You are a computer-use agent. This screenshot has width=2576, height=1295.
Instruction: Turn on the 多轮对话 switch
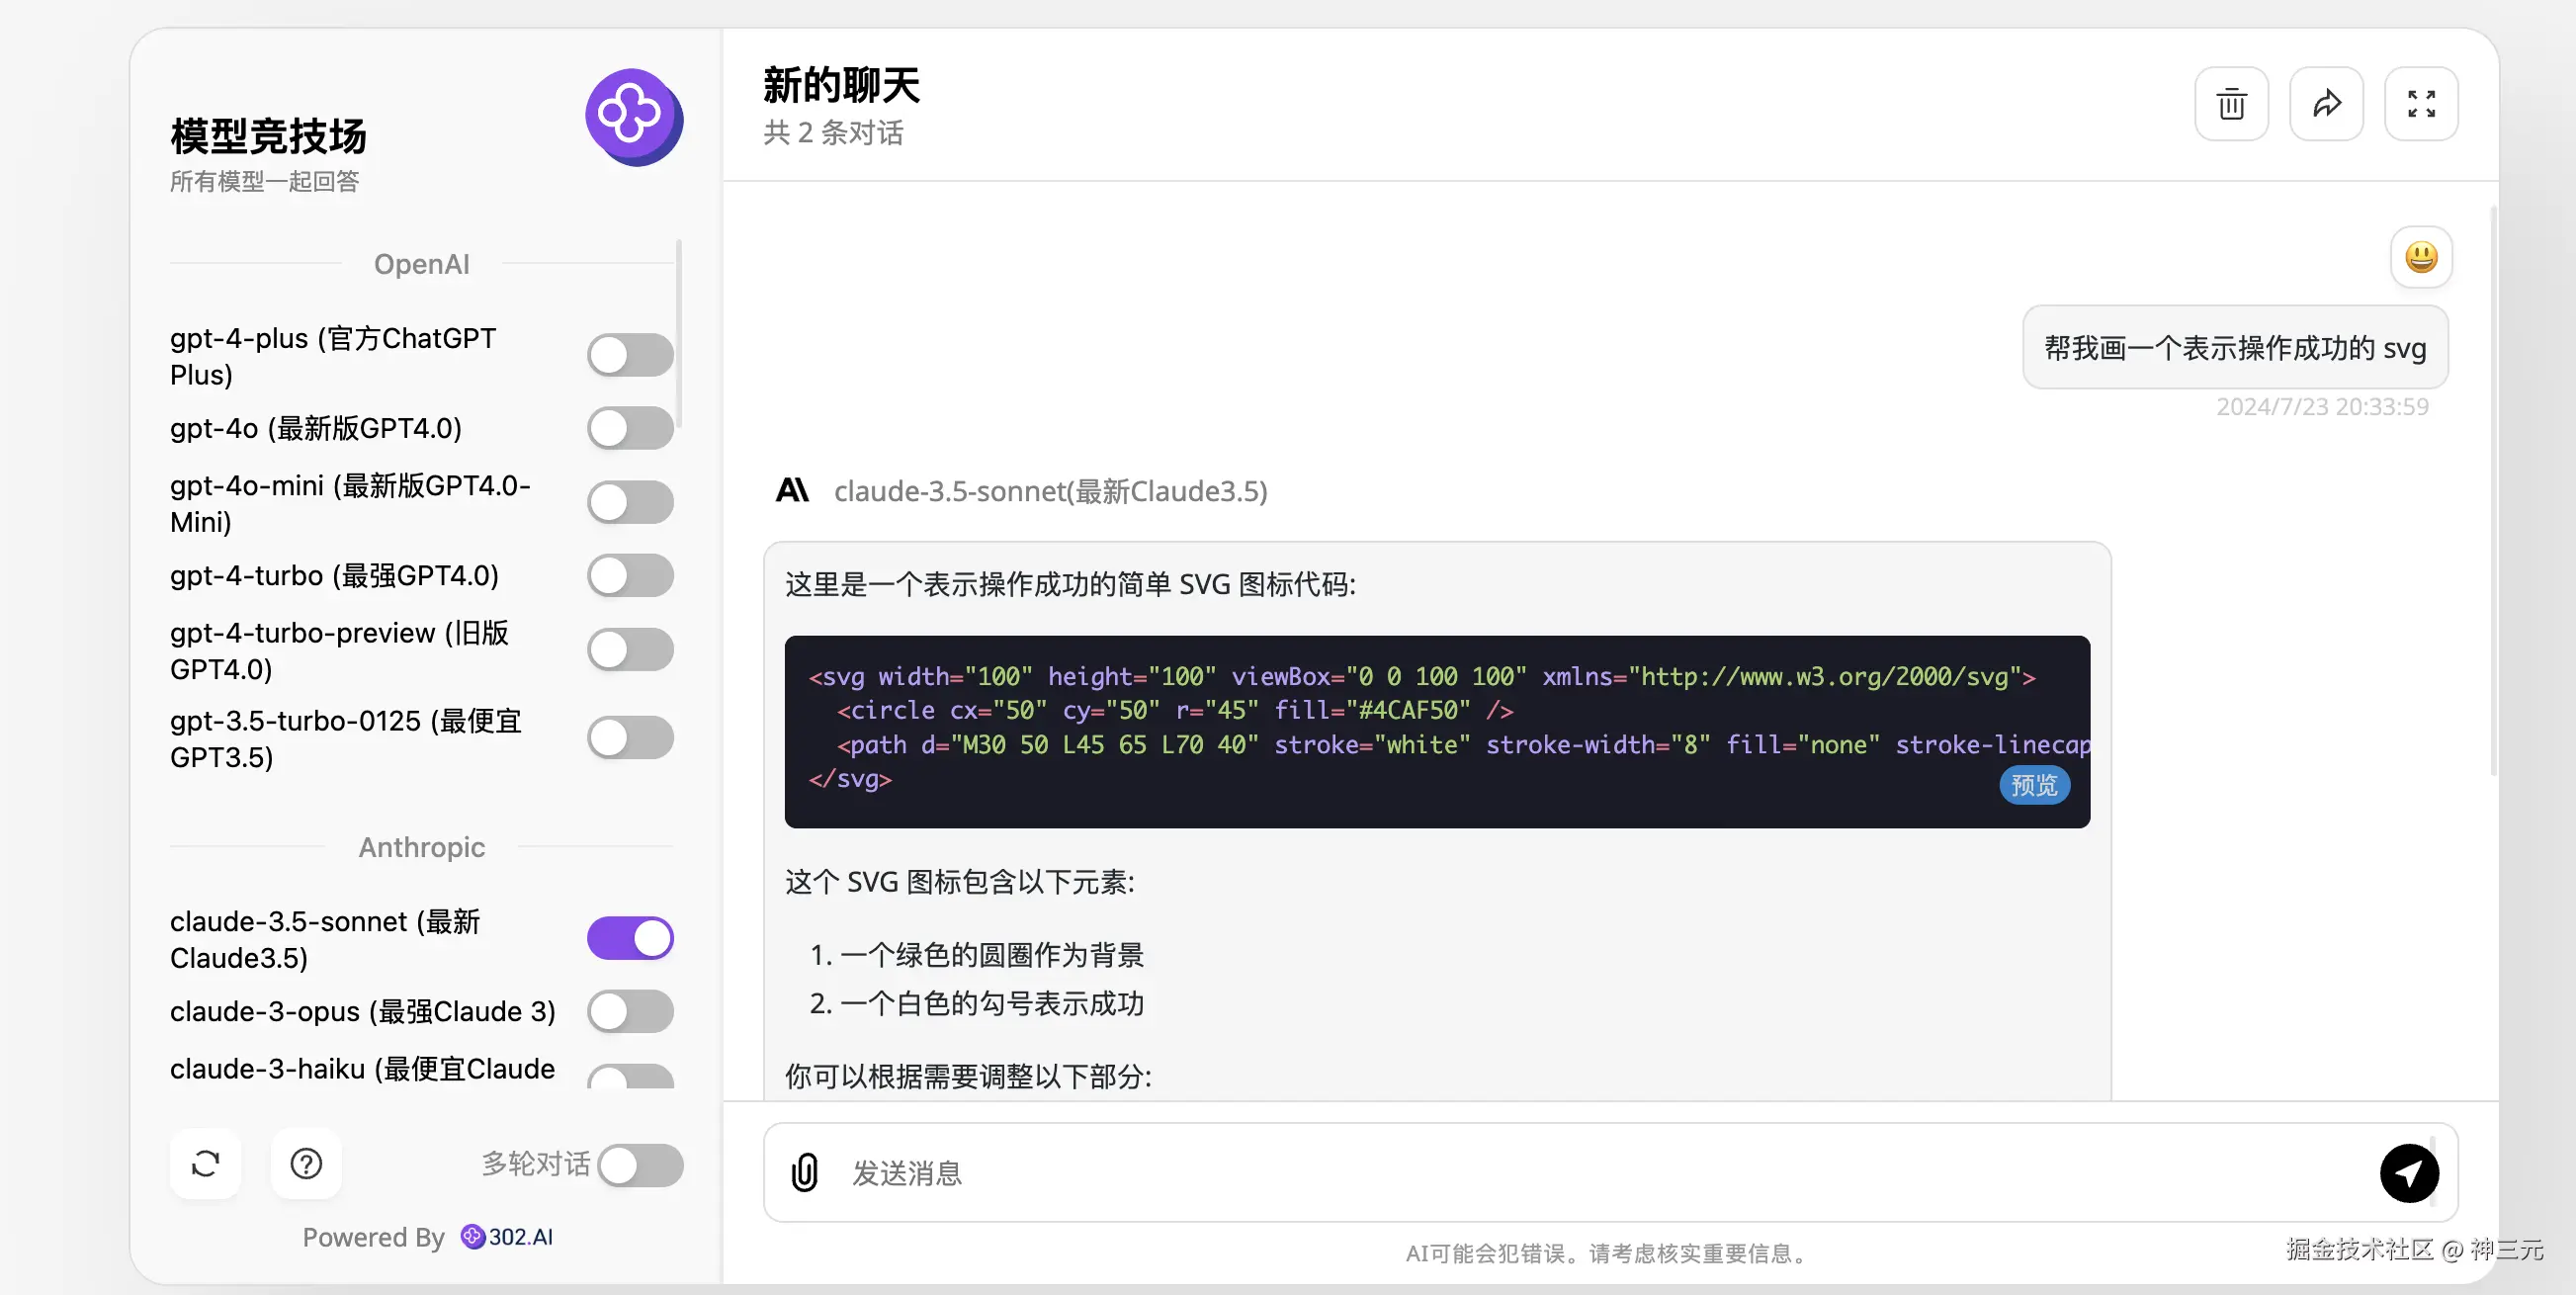[x=640, y=1165]
